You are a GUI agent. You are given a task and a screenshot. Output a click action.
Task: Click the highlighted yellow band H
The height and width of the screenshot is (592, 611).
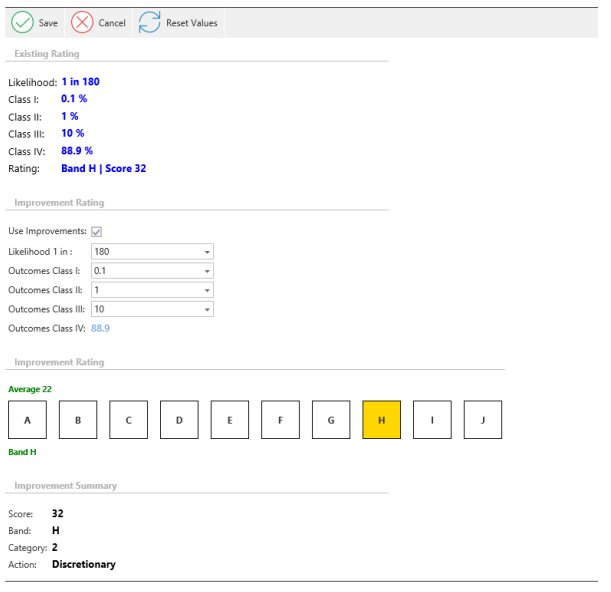[x=381, y=420]
